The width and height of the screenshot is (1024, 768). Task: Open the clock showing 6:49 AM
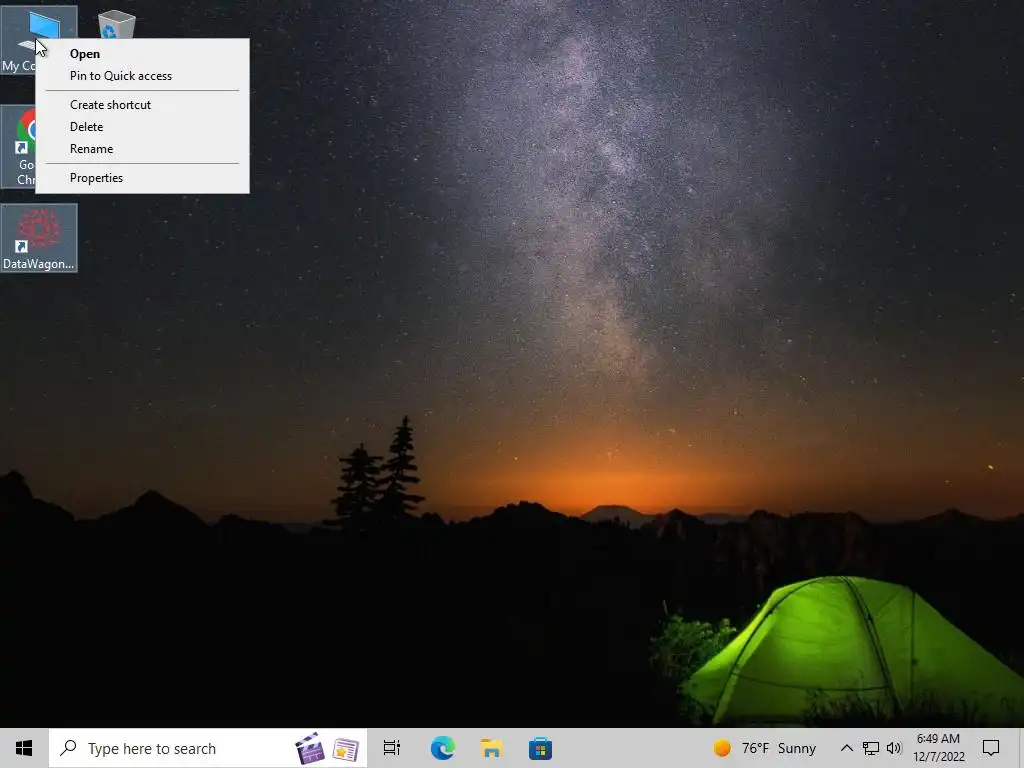pos(938,748)
